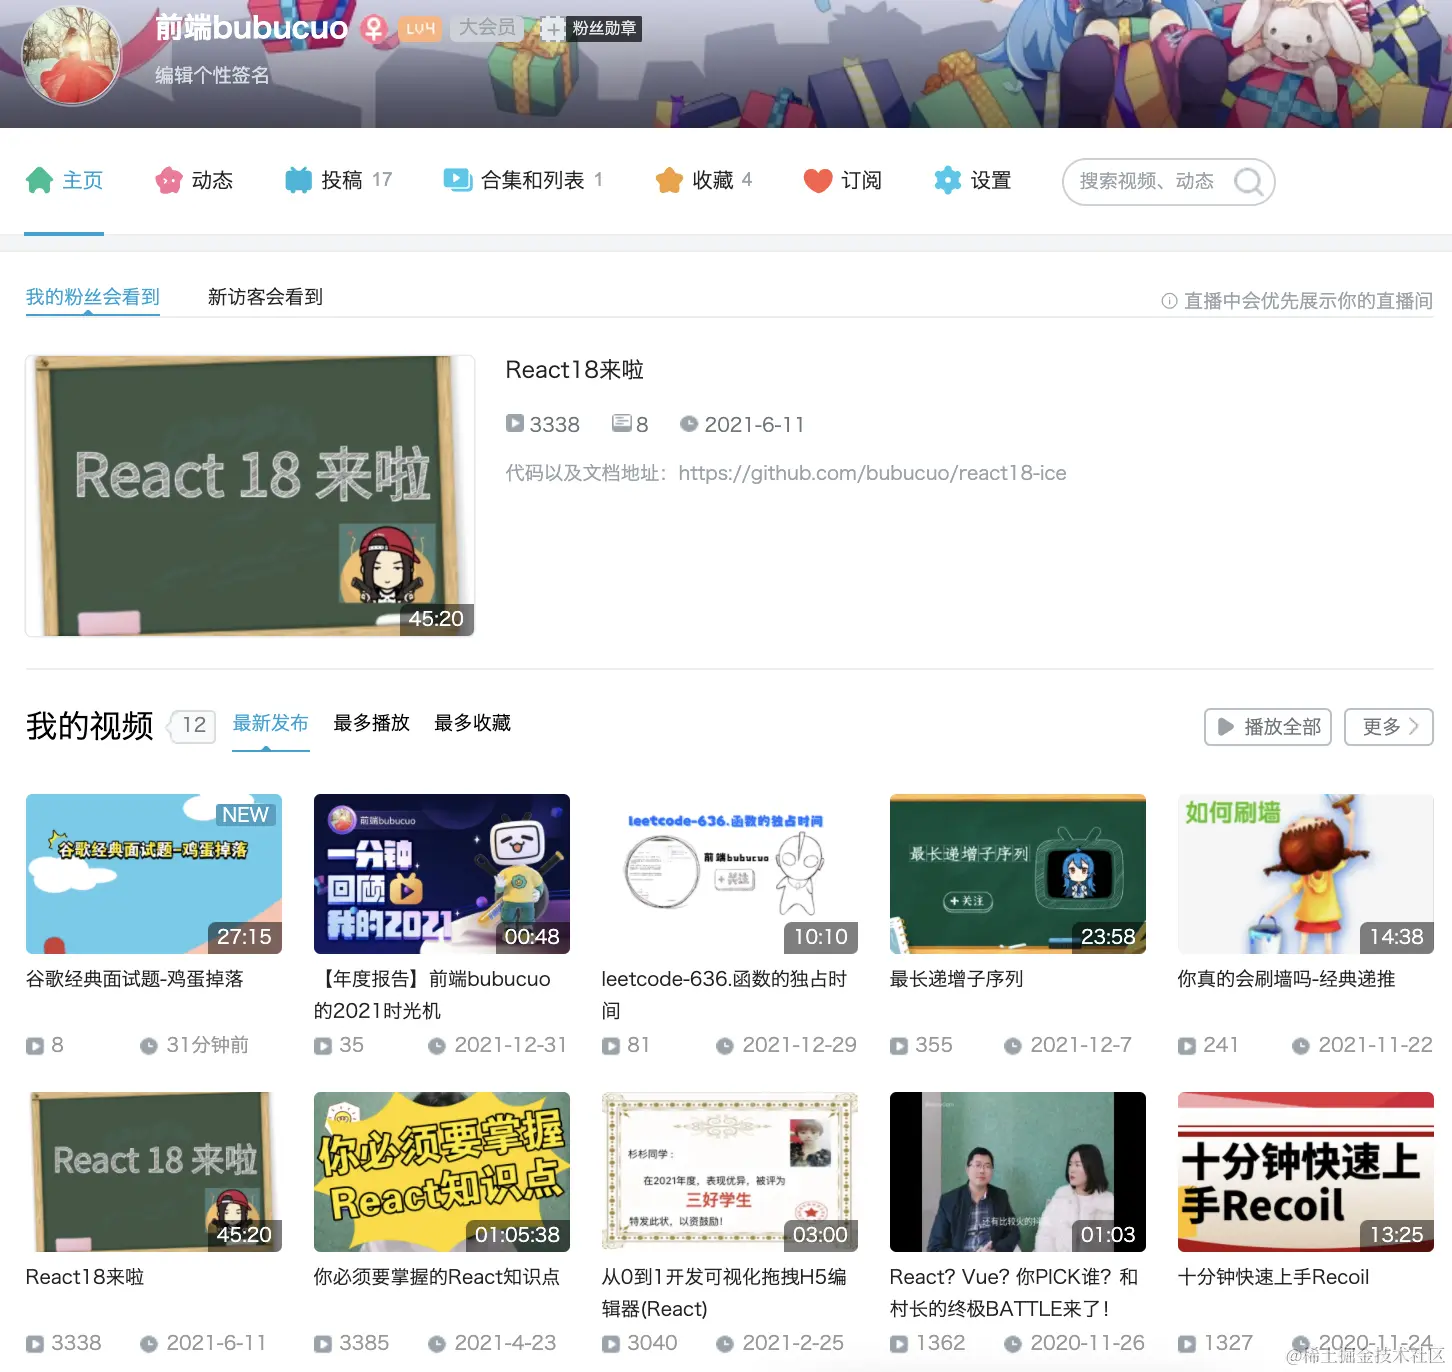This screenshot has width=1452, height=1372.
Task: Open the 投稿 17 tab
Action: point(338,180)
